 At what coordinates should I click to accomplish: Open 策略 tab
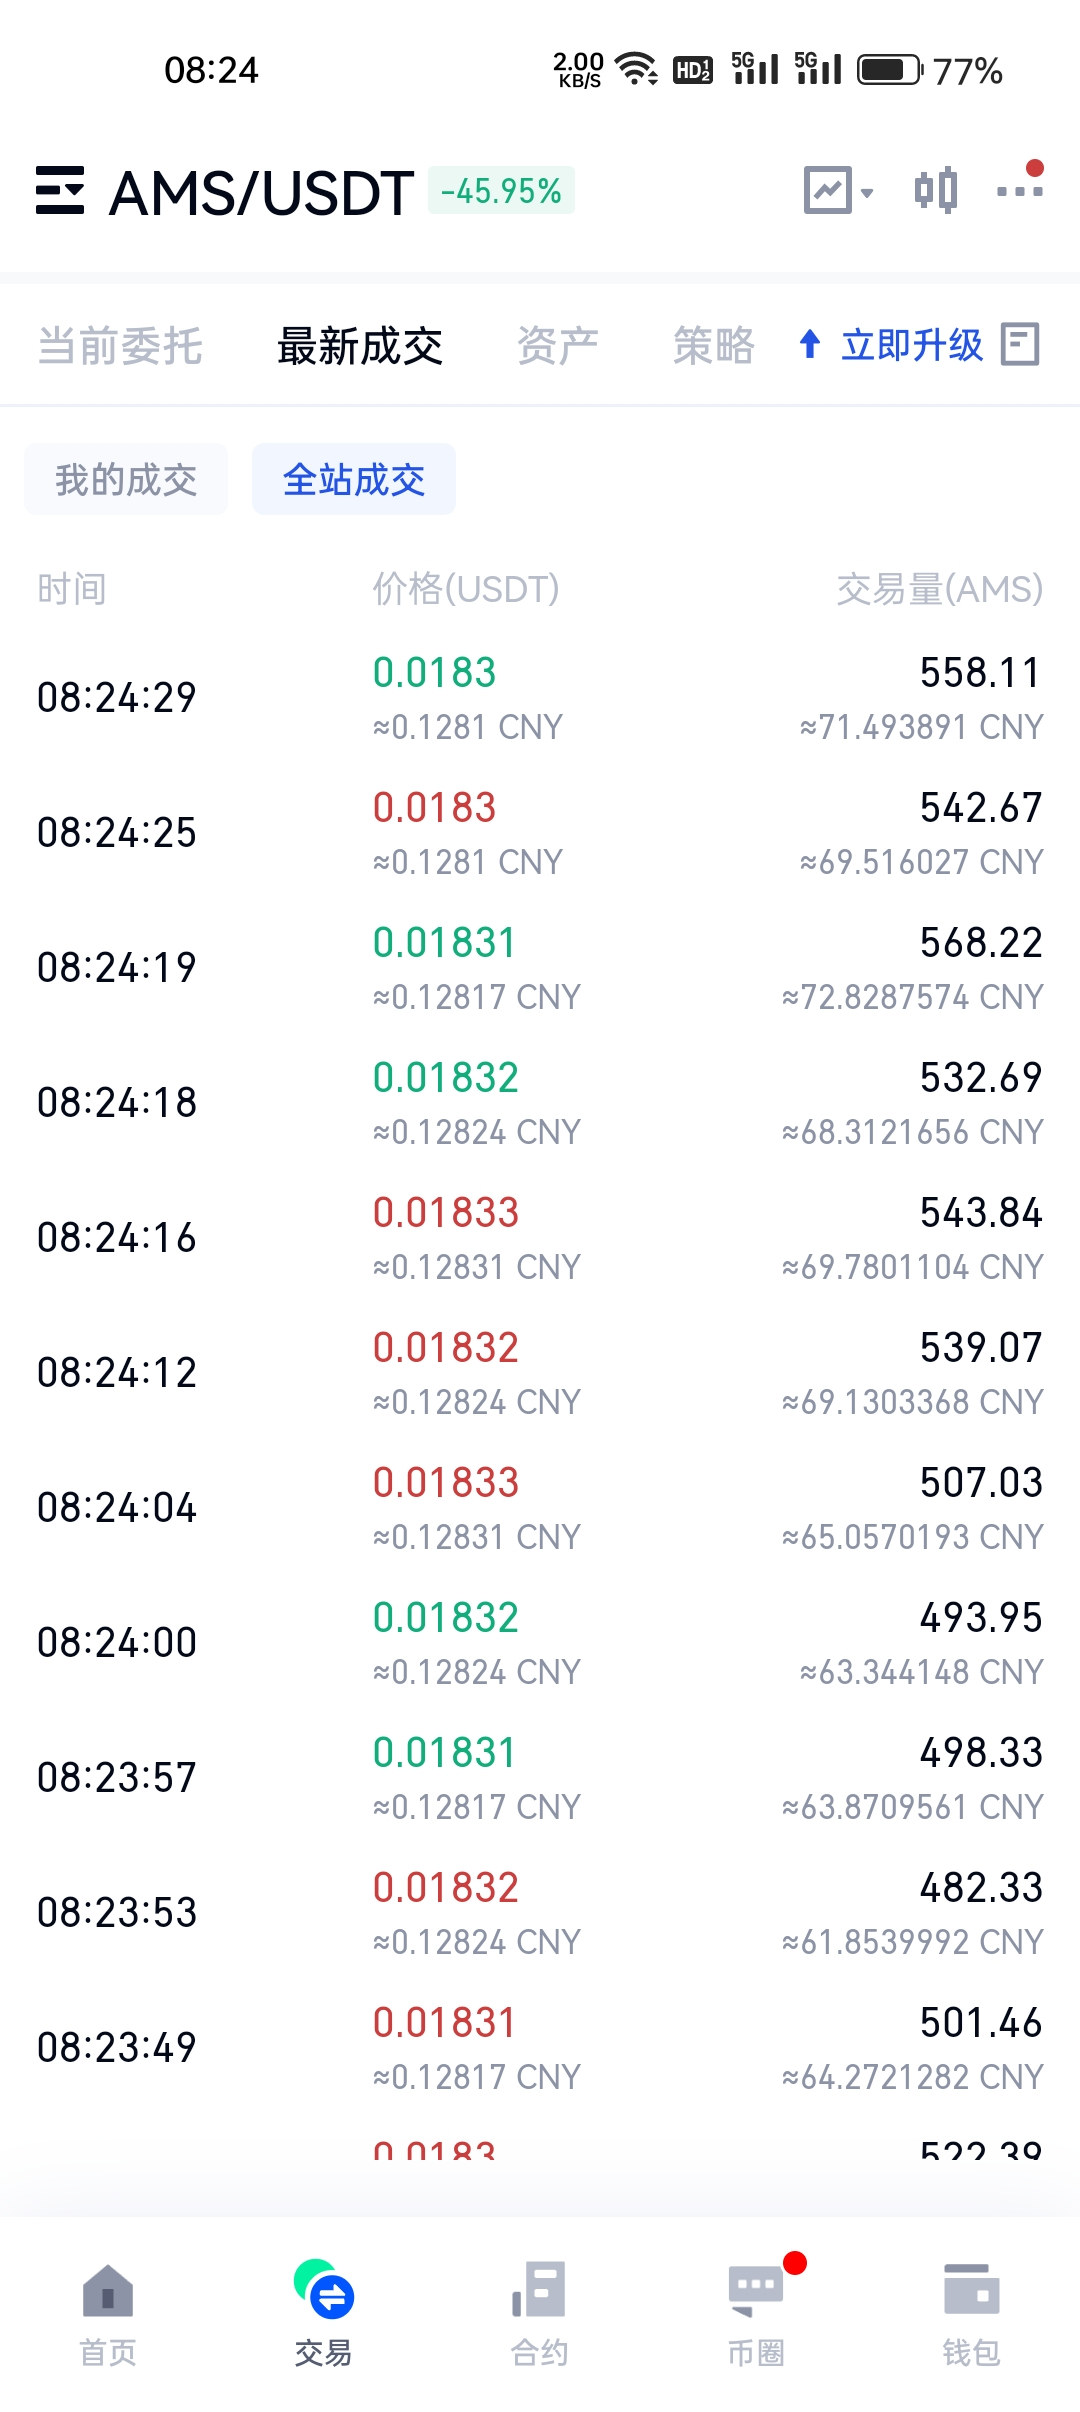point(713,346)
